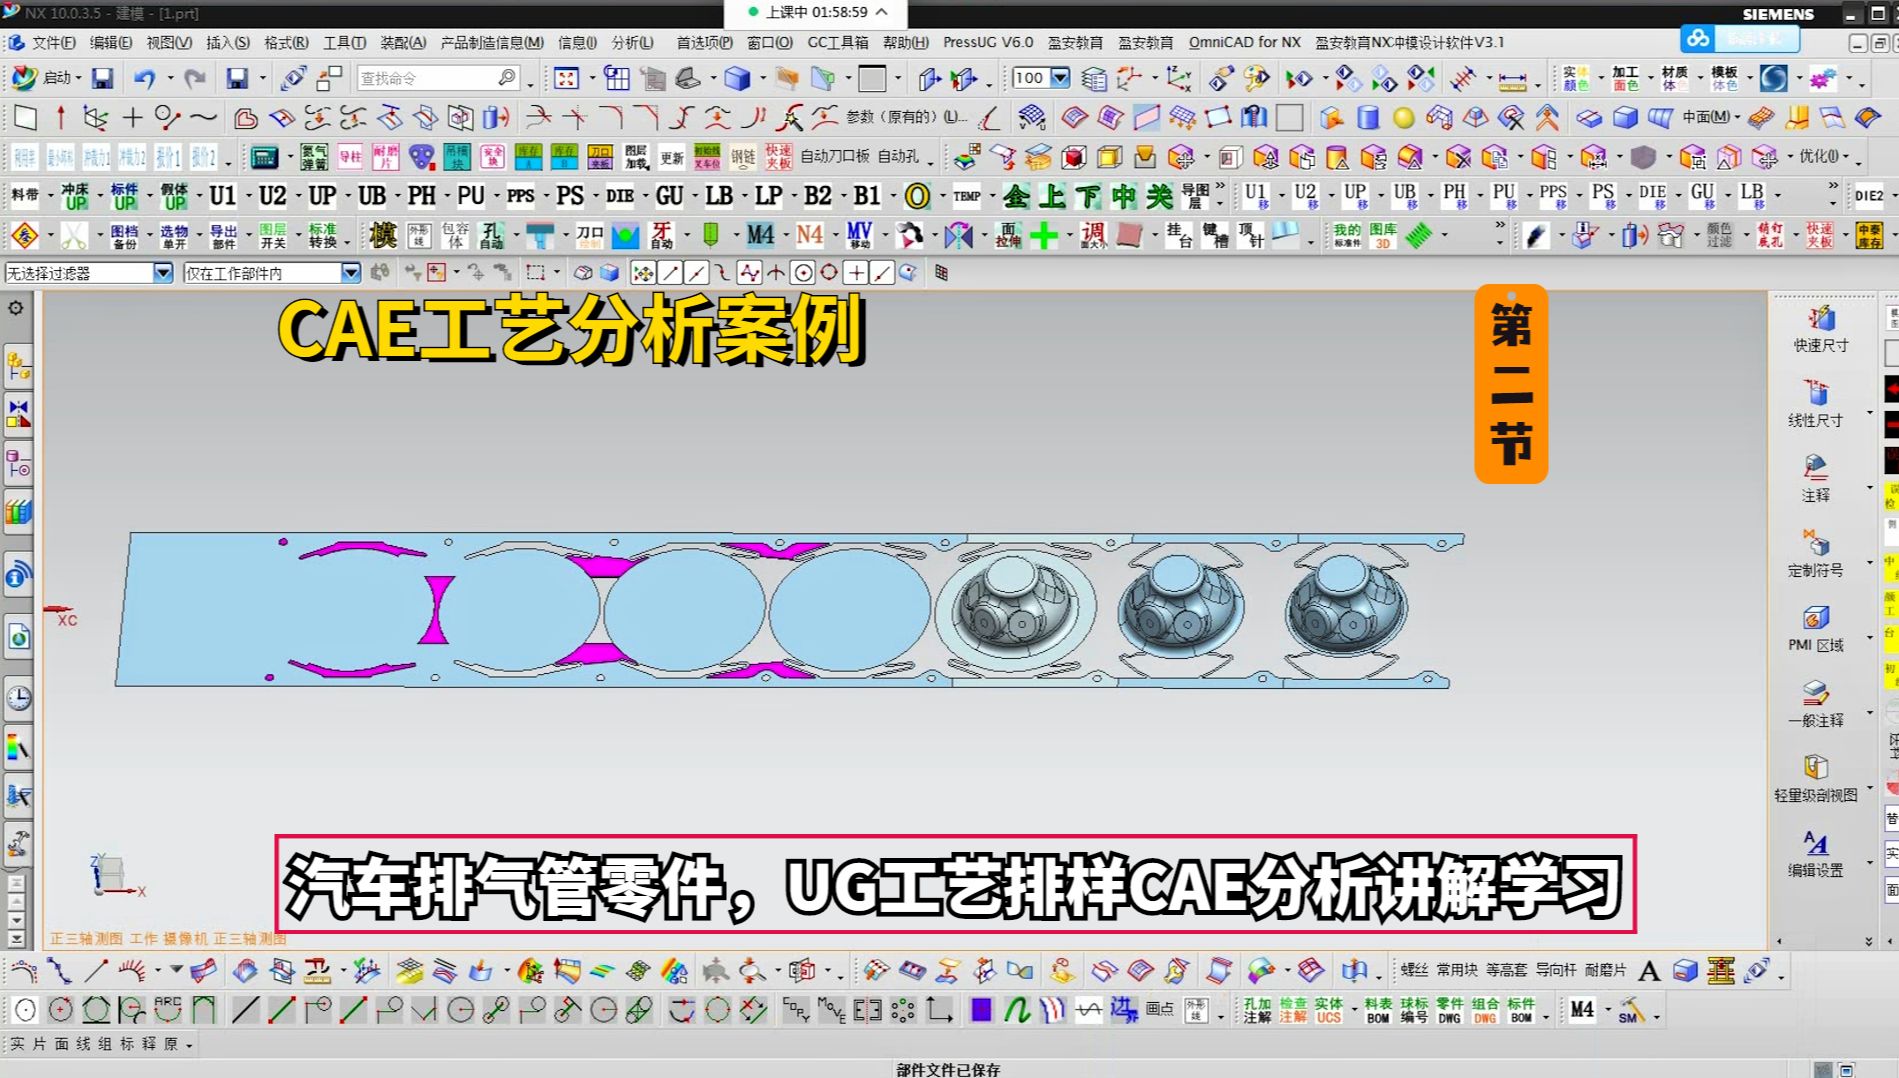Click the blue Cylinder primitive icon
Viewport: 1899px width, 1078px height.
tap(1368, 118)
